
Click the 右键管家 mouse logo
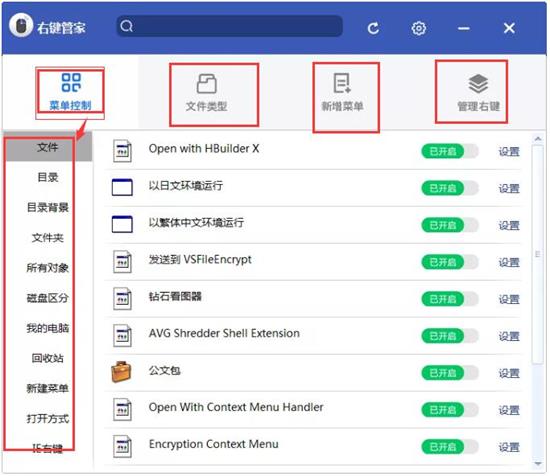(21, 25)
